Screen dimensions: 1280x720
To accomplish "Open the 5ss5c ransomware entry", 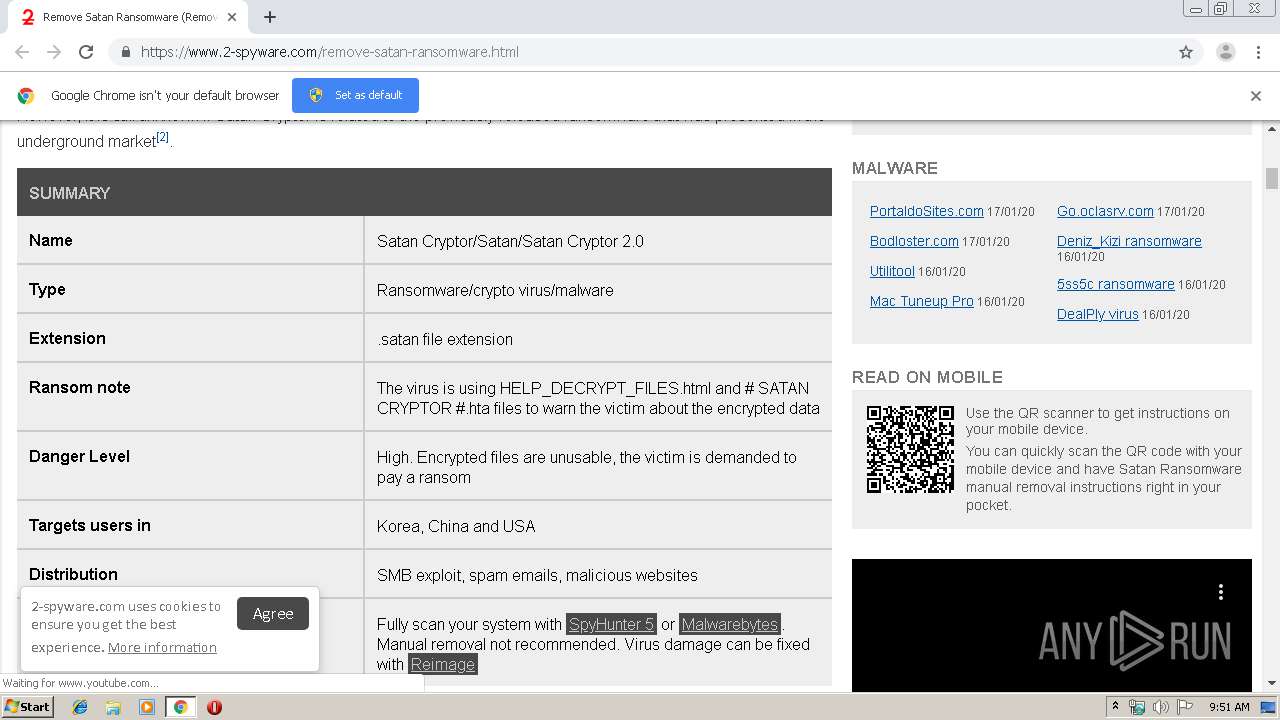I will click(1115, 284).
